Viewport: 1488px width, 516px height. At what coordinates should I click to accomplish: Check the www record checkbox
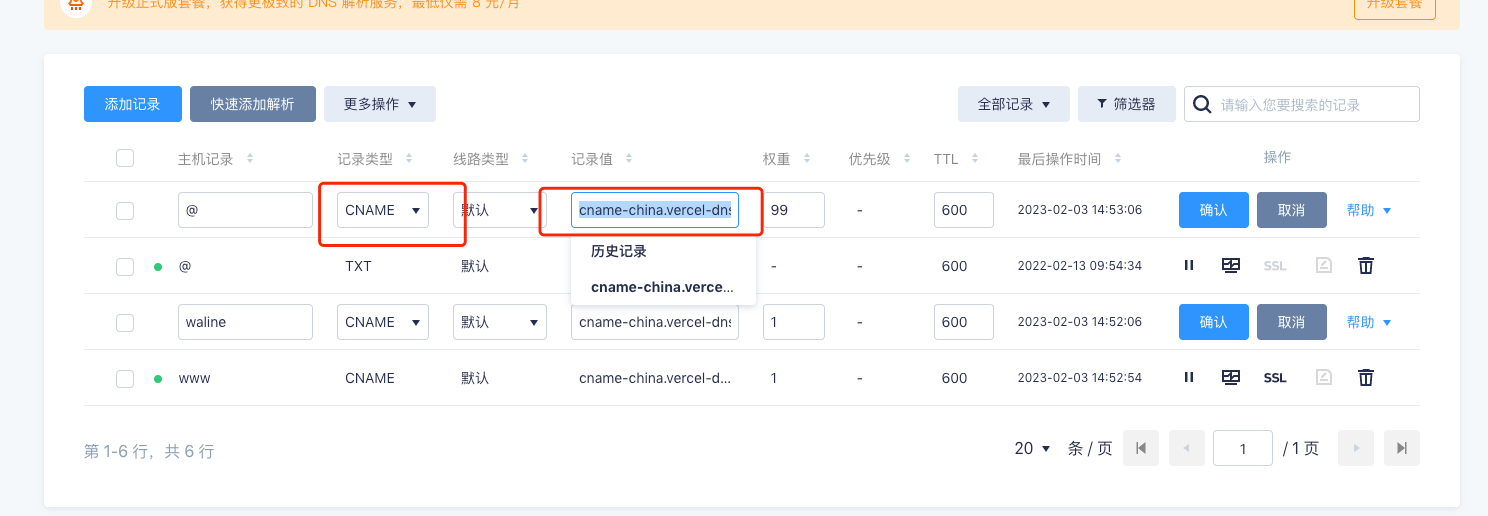125,378
